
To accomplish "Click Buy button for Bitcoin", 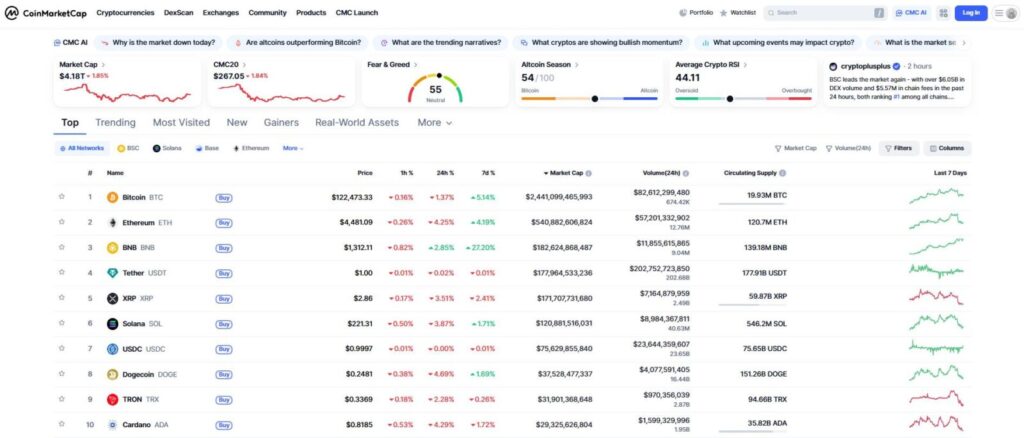I will click(x=223, y=197).
